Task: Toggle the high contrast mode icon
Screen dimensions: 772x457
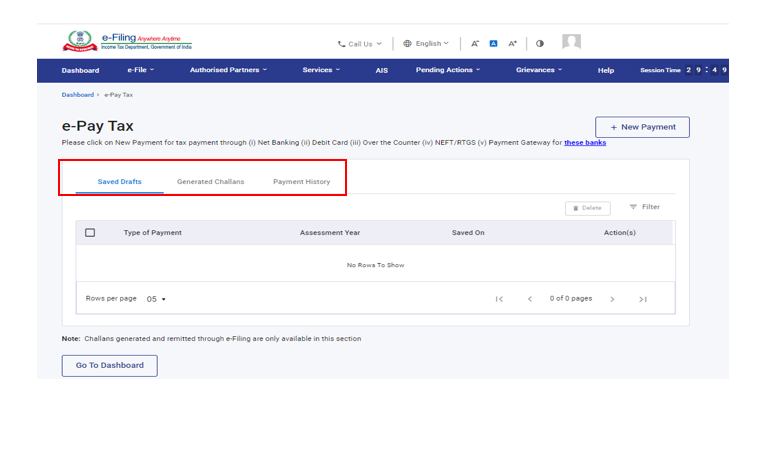Action: [x=540, y=44]
